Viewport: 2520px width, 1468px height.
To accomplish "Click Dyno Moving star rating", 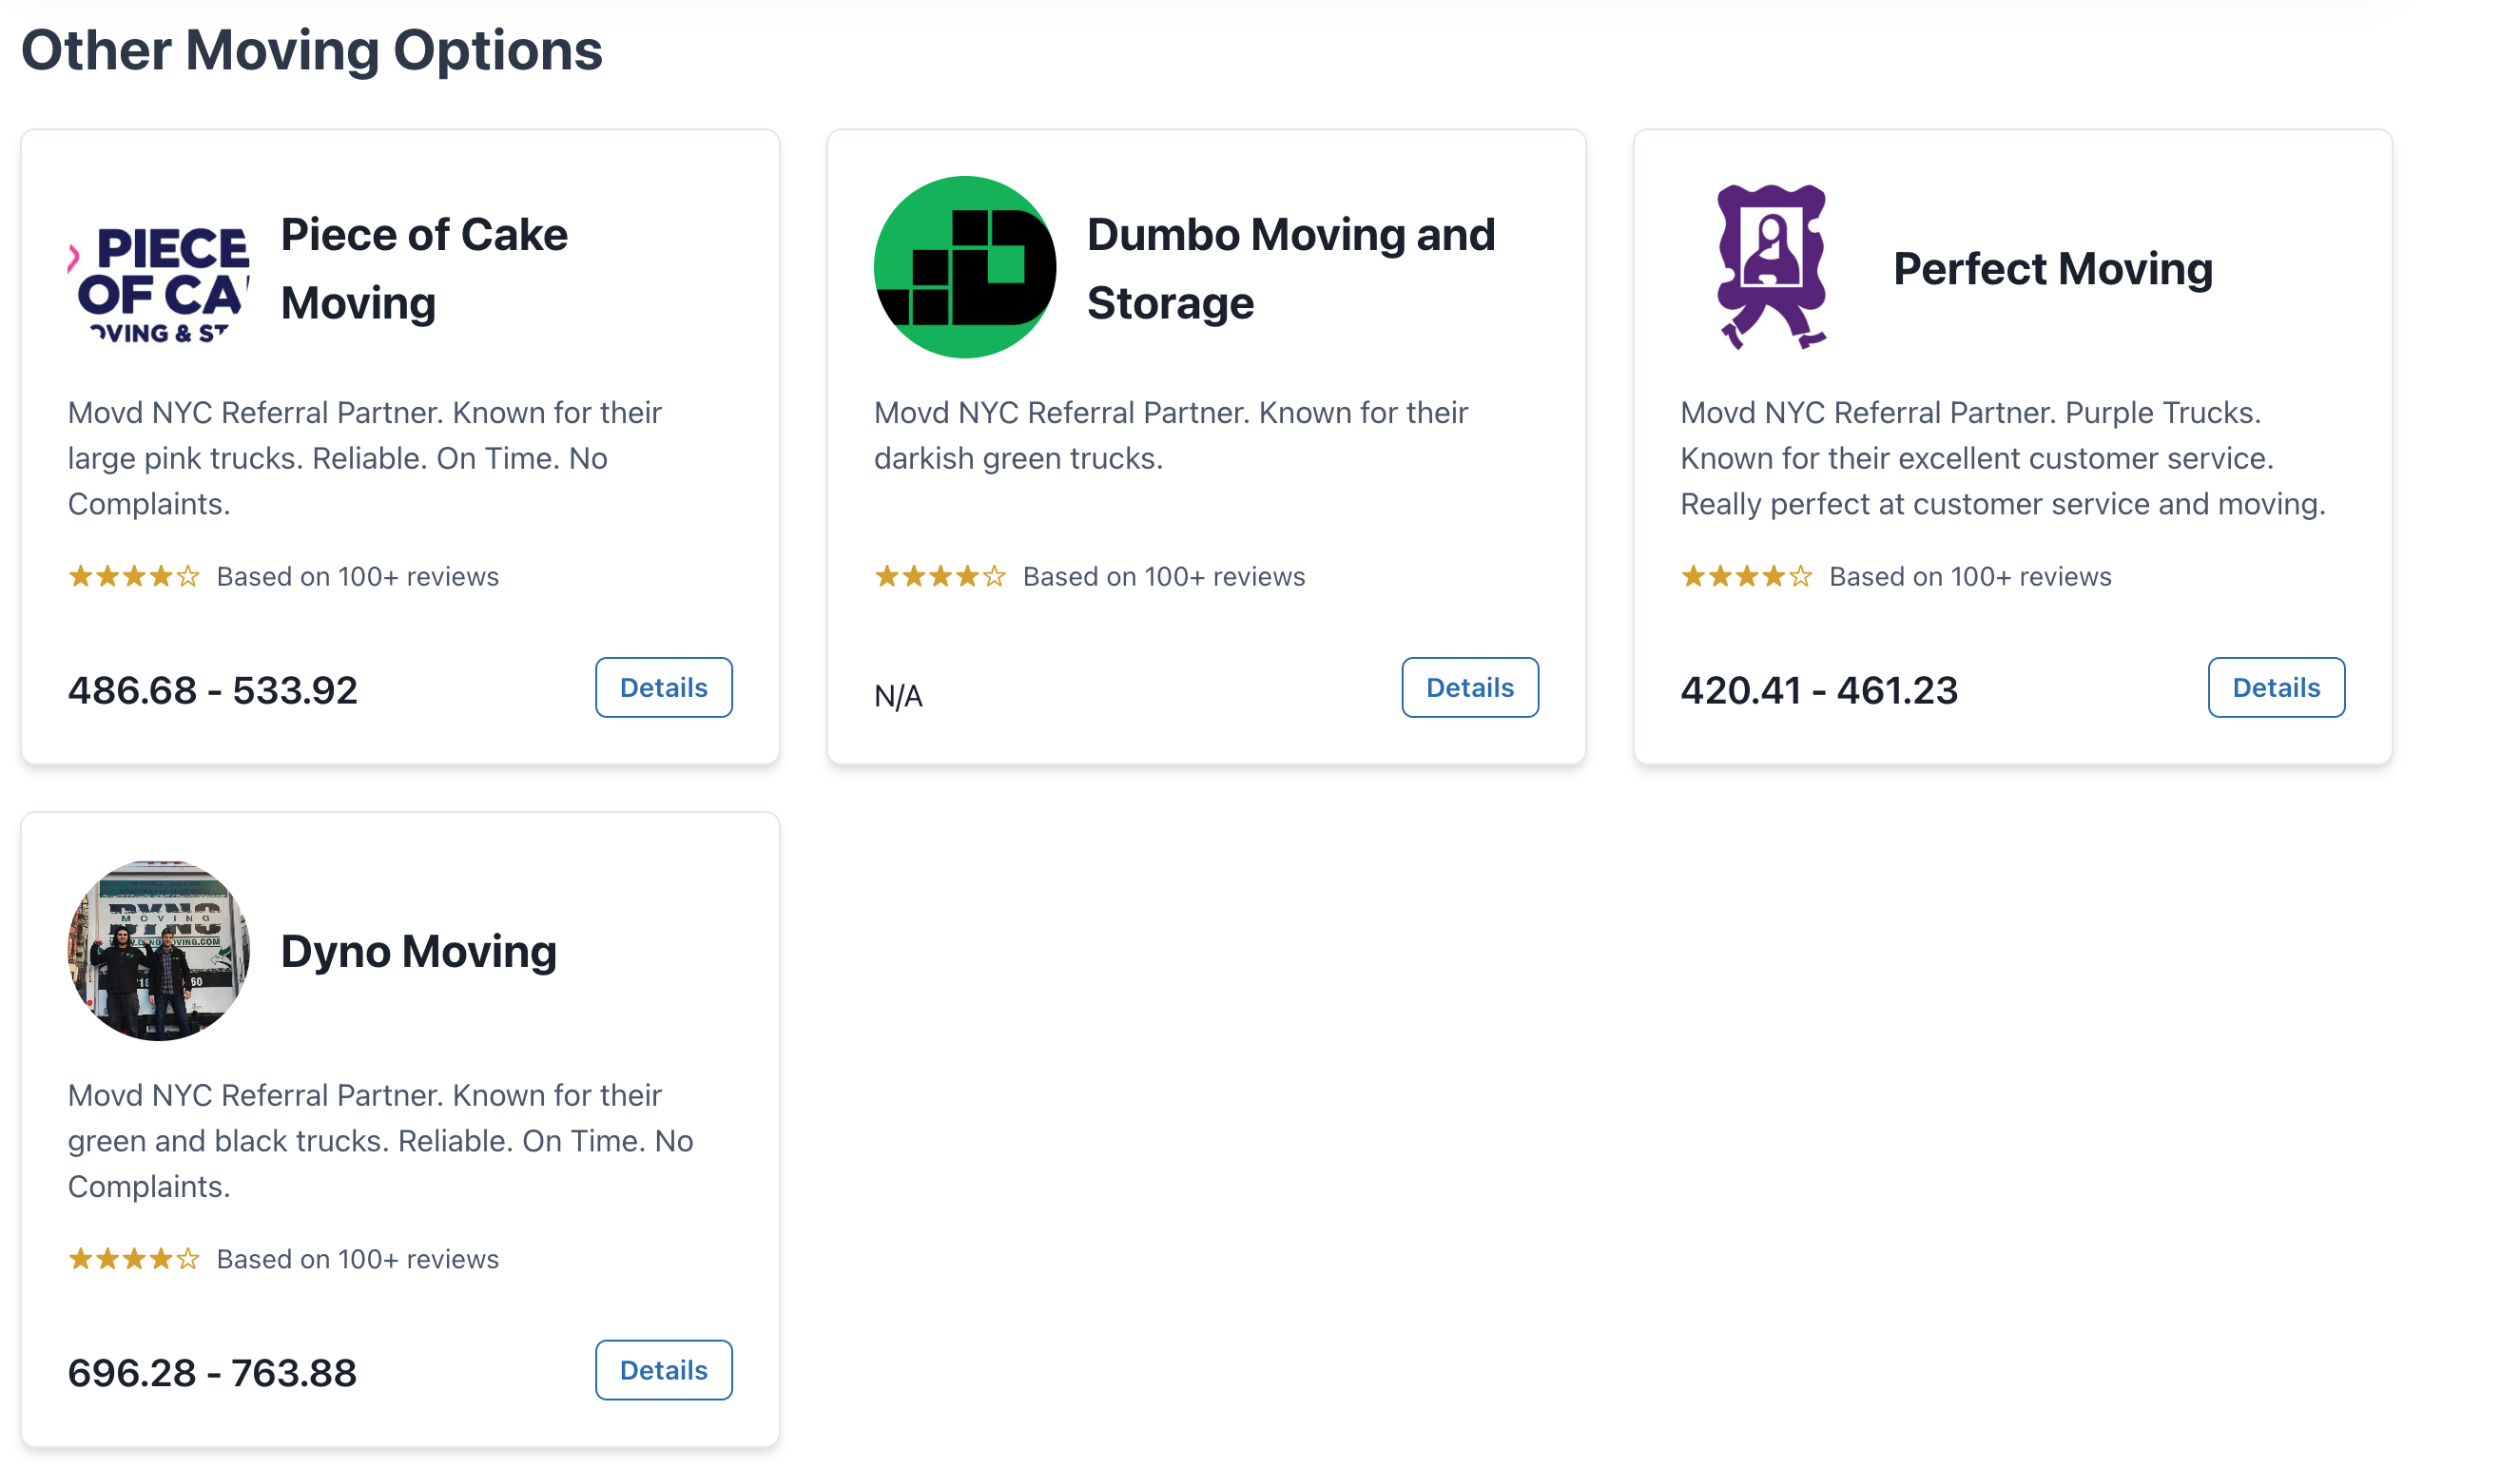I will point(134,1259).
